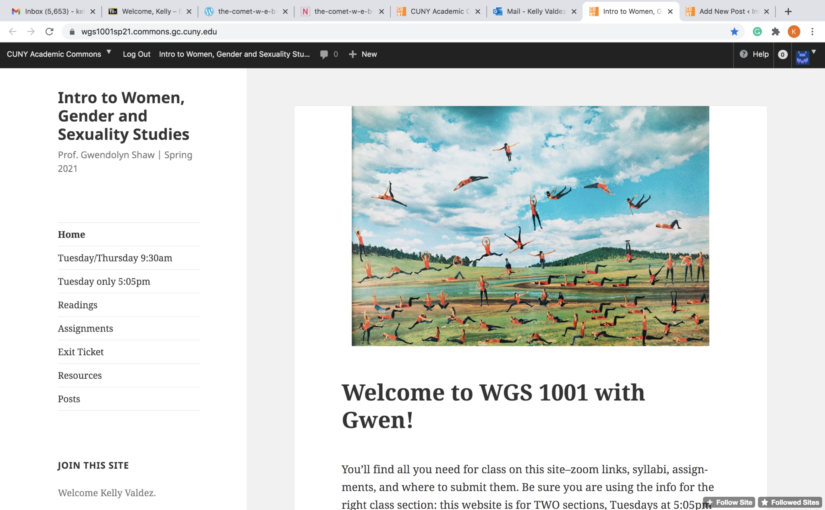Close the CUNY Academic tab
825x510 pixels.
pyautogui.click(x=478, y=11)
